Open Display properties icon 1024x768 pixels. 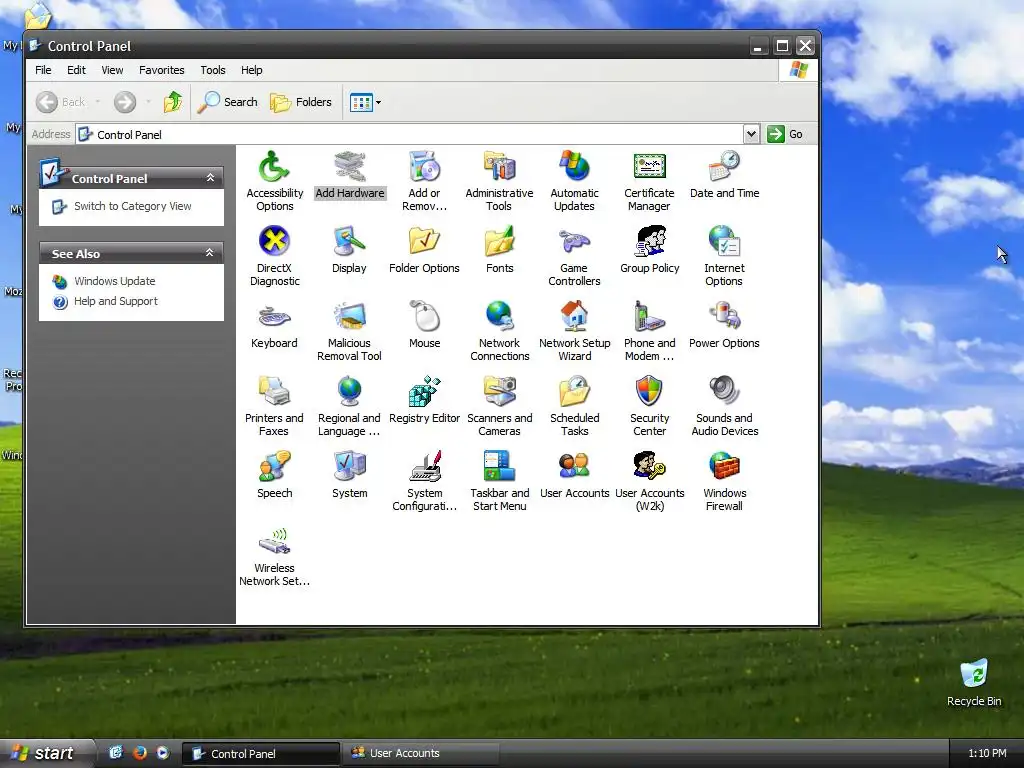tap(349, 250)
